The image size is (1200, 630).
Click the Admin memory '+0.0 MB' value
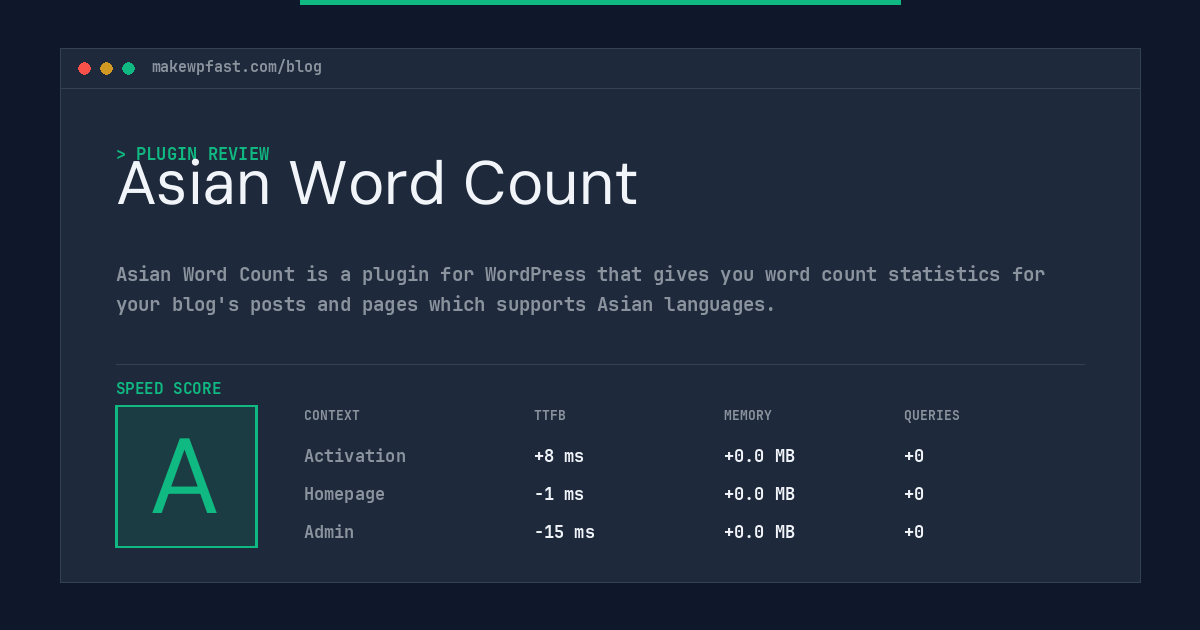[759, 532]
